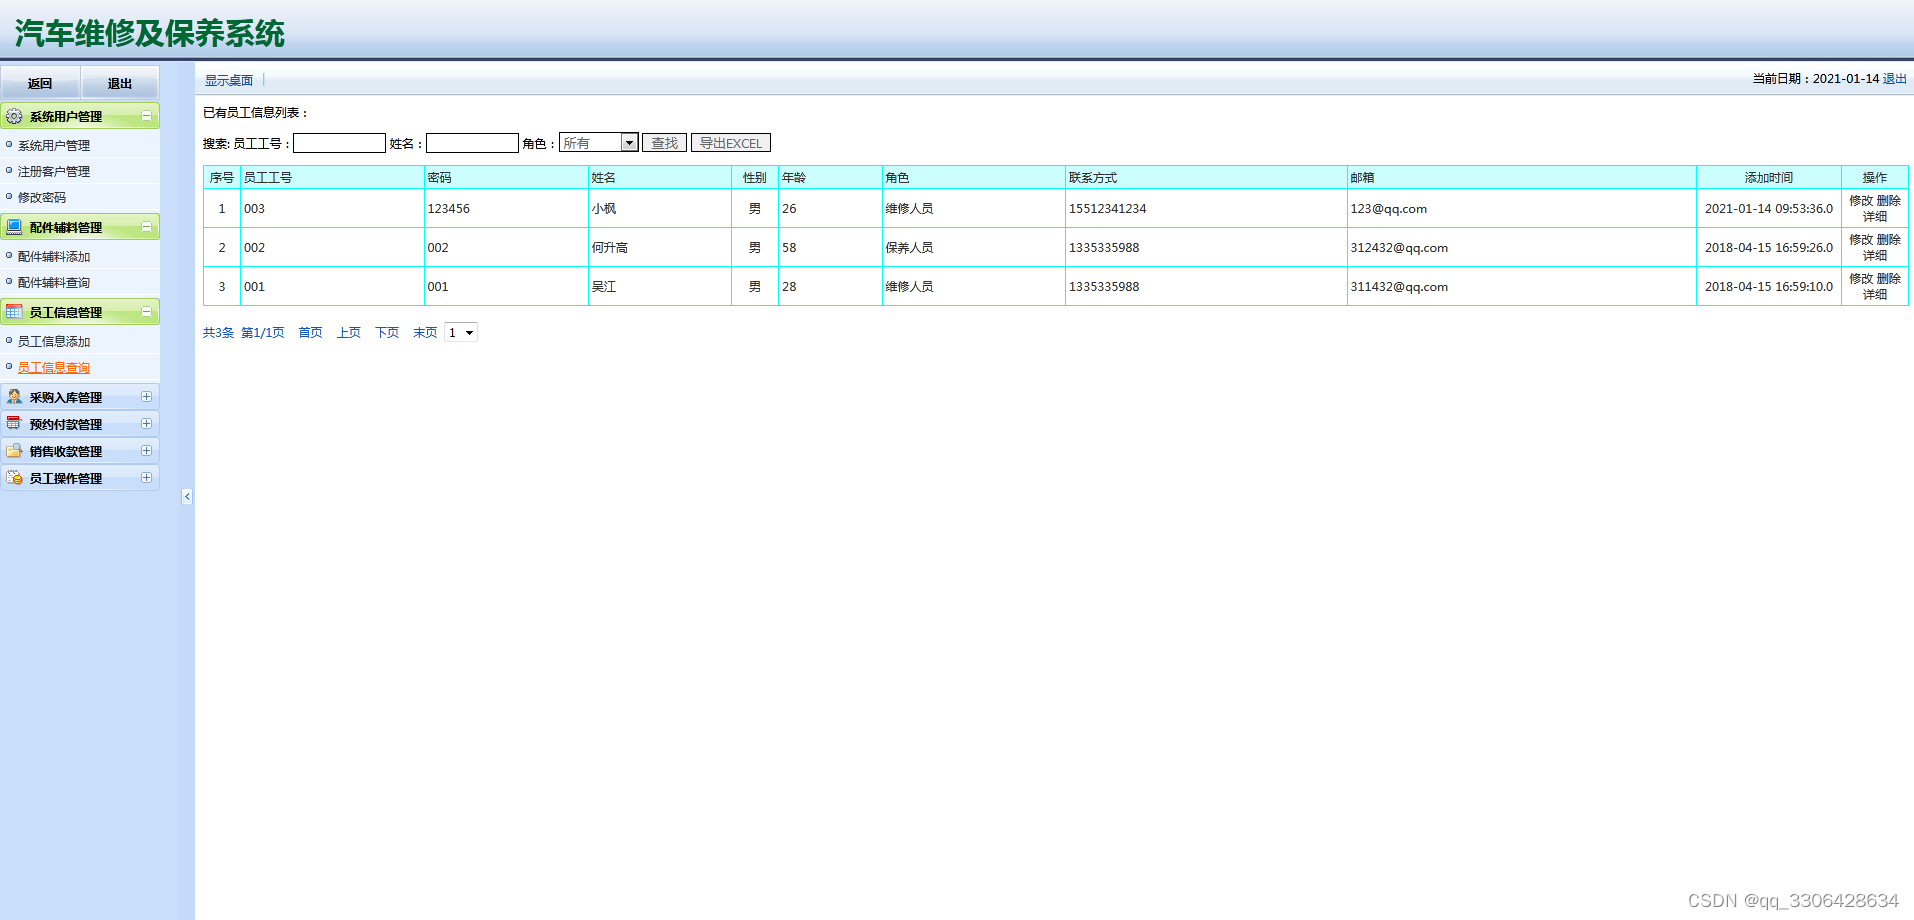Go to 首页 first page link
The height and width of the screenshot is (920, 1914).
310,332
